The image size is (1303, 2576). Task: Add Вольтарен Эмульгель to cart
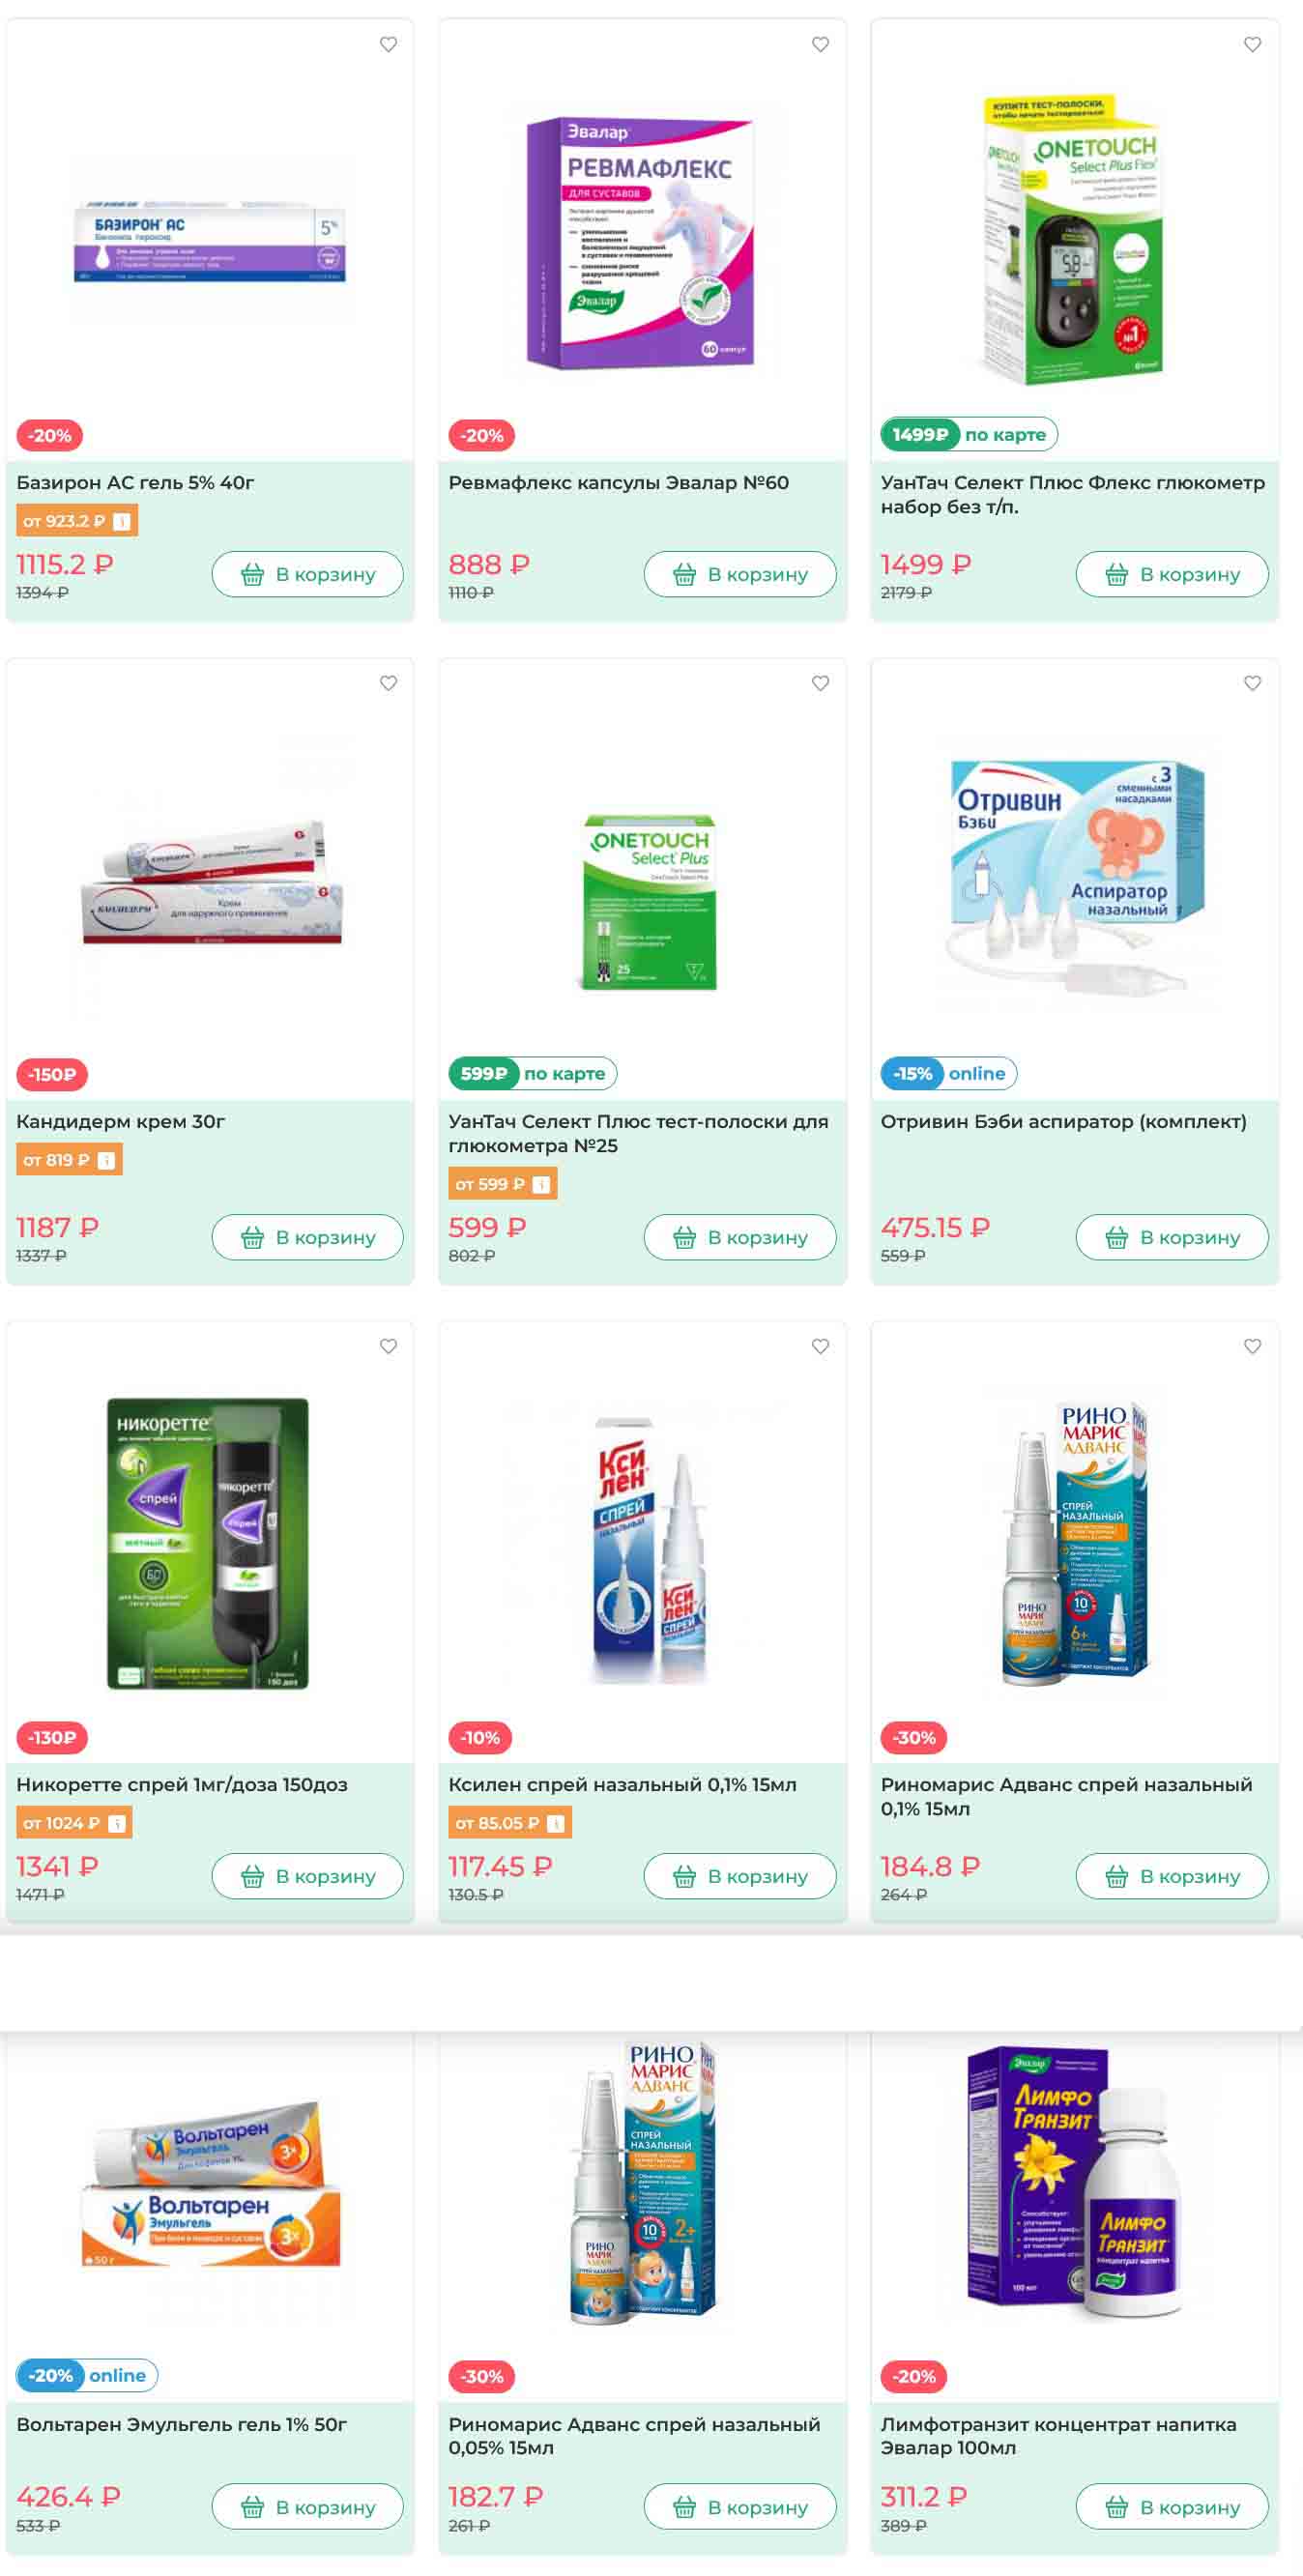click(308, 2507)
